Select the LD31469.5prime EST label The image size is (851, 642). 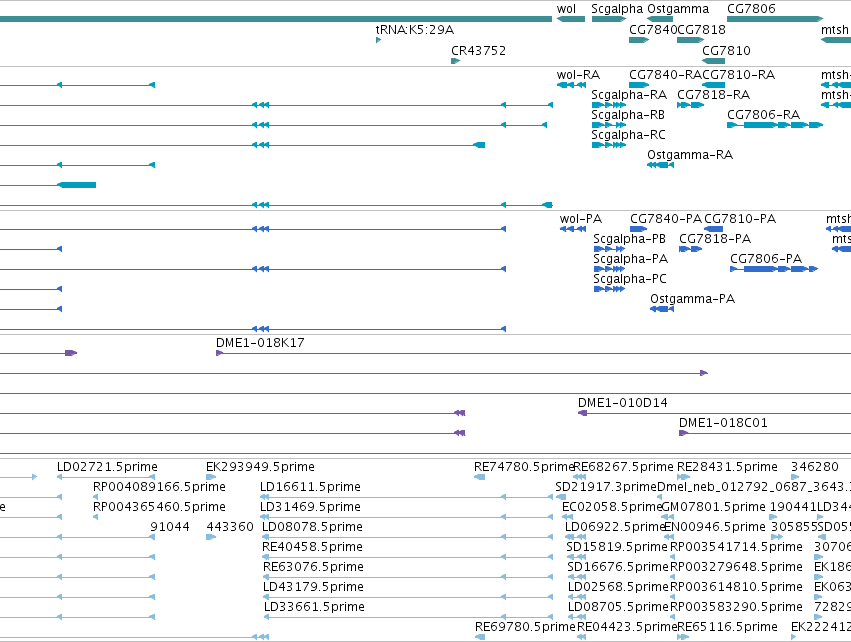point(310,507)
